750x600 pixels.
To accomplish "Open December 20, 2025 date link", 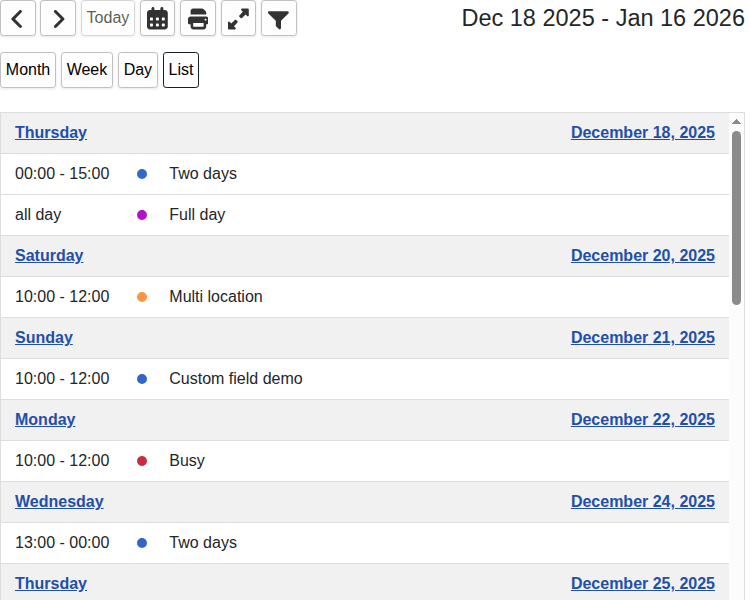I will tap(642, 256).
